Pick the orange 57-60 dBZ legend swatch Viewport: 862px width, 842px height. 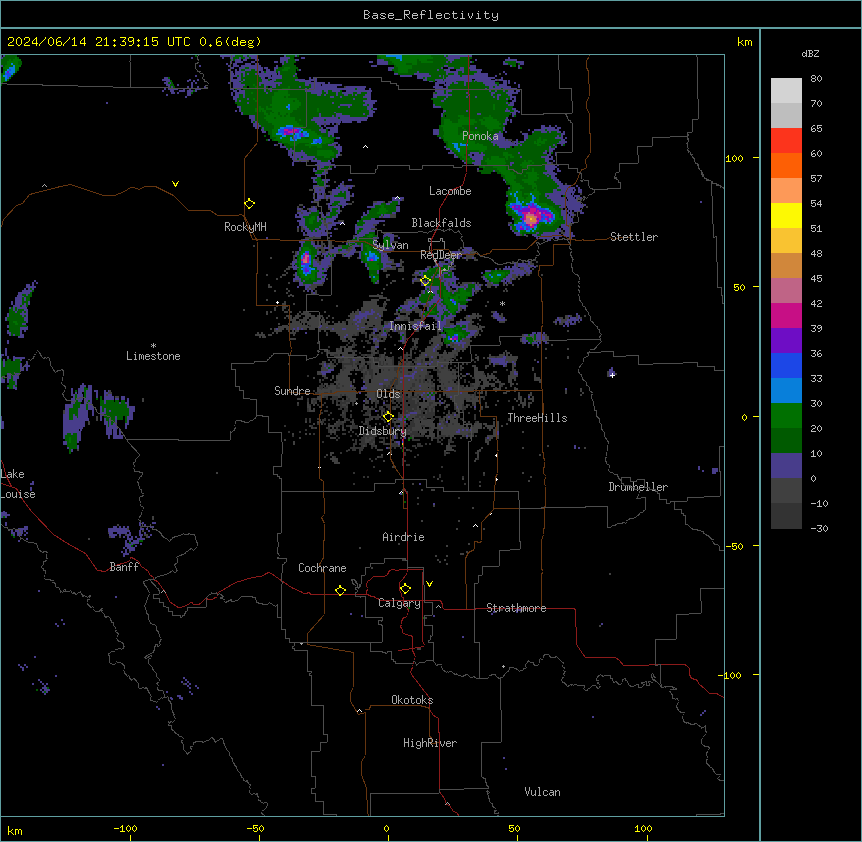[x=786, y=165]
